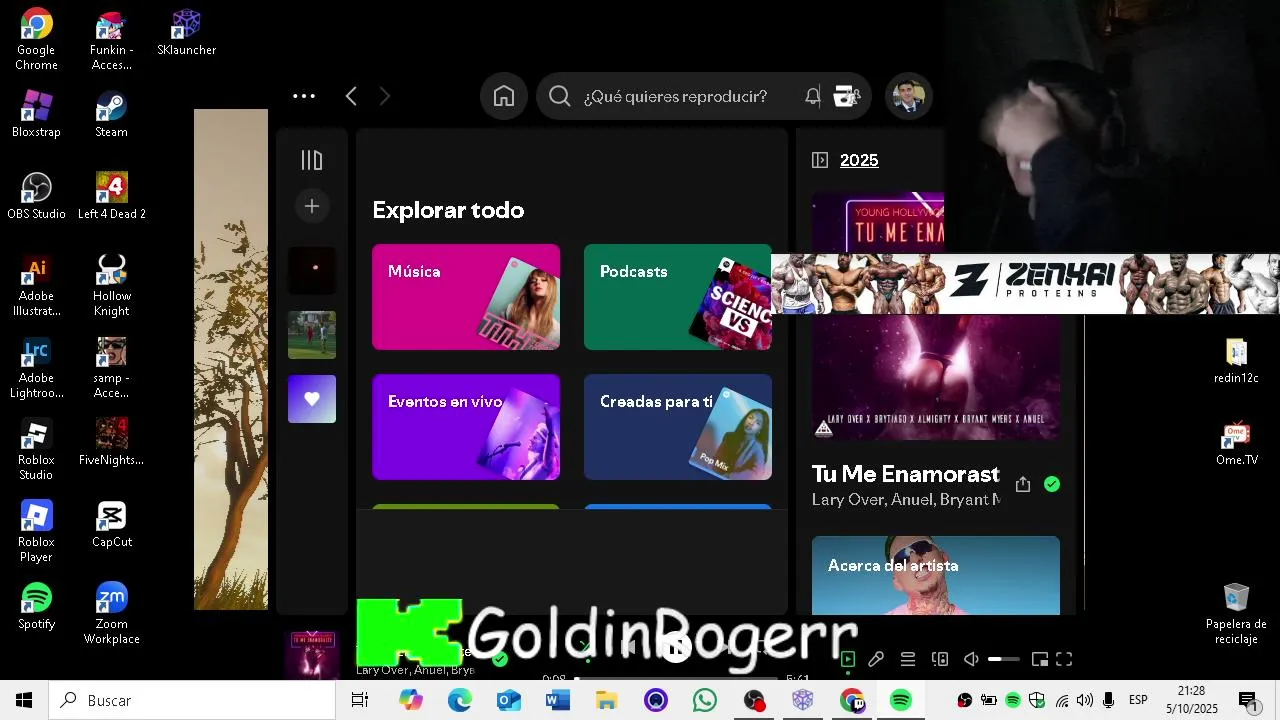Click into ¿Qué quieres reproducir? search field

pos(675,96)
